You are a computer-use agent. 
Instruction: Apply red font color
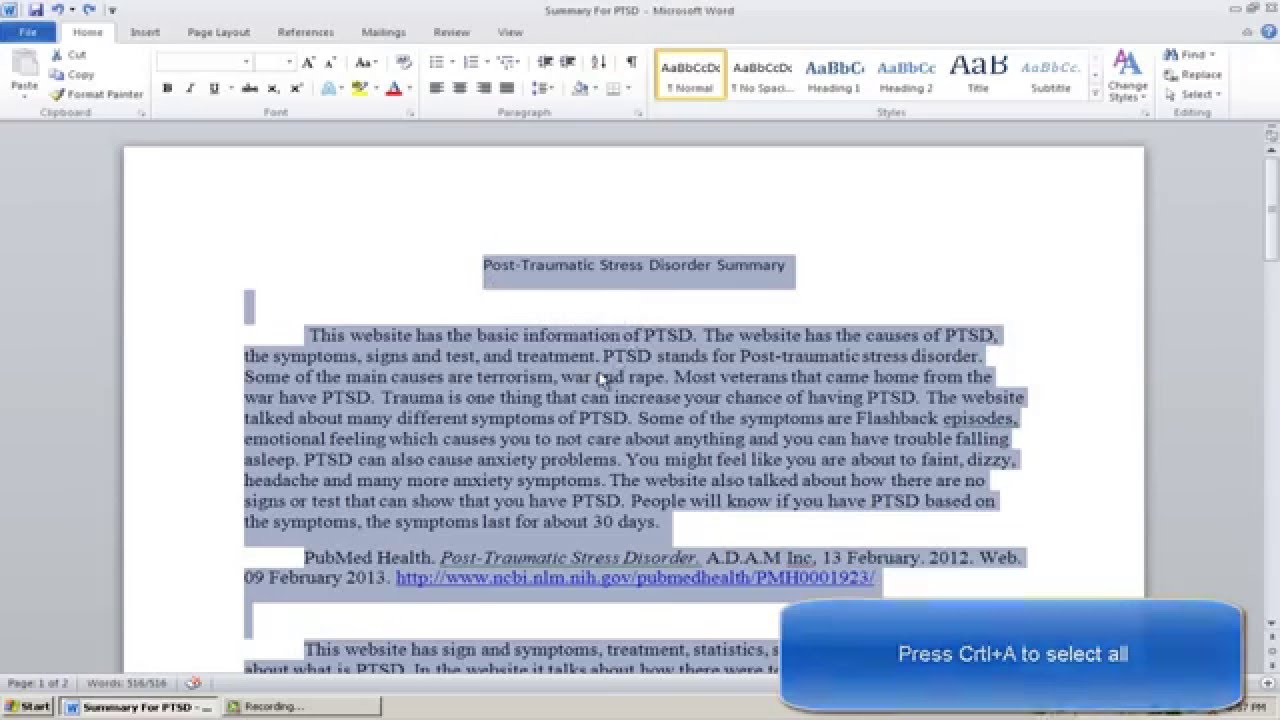(393, 89)
